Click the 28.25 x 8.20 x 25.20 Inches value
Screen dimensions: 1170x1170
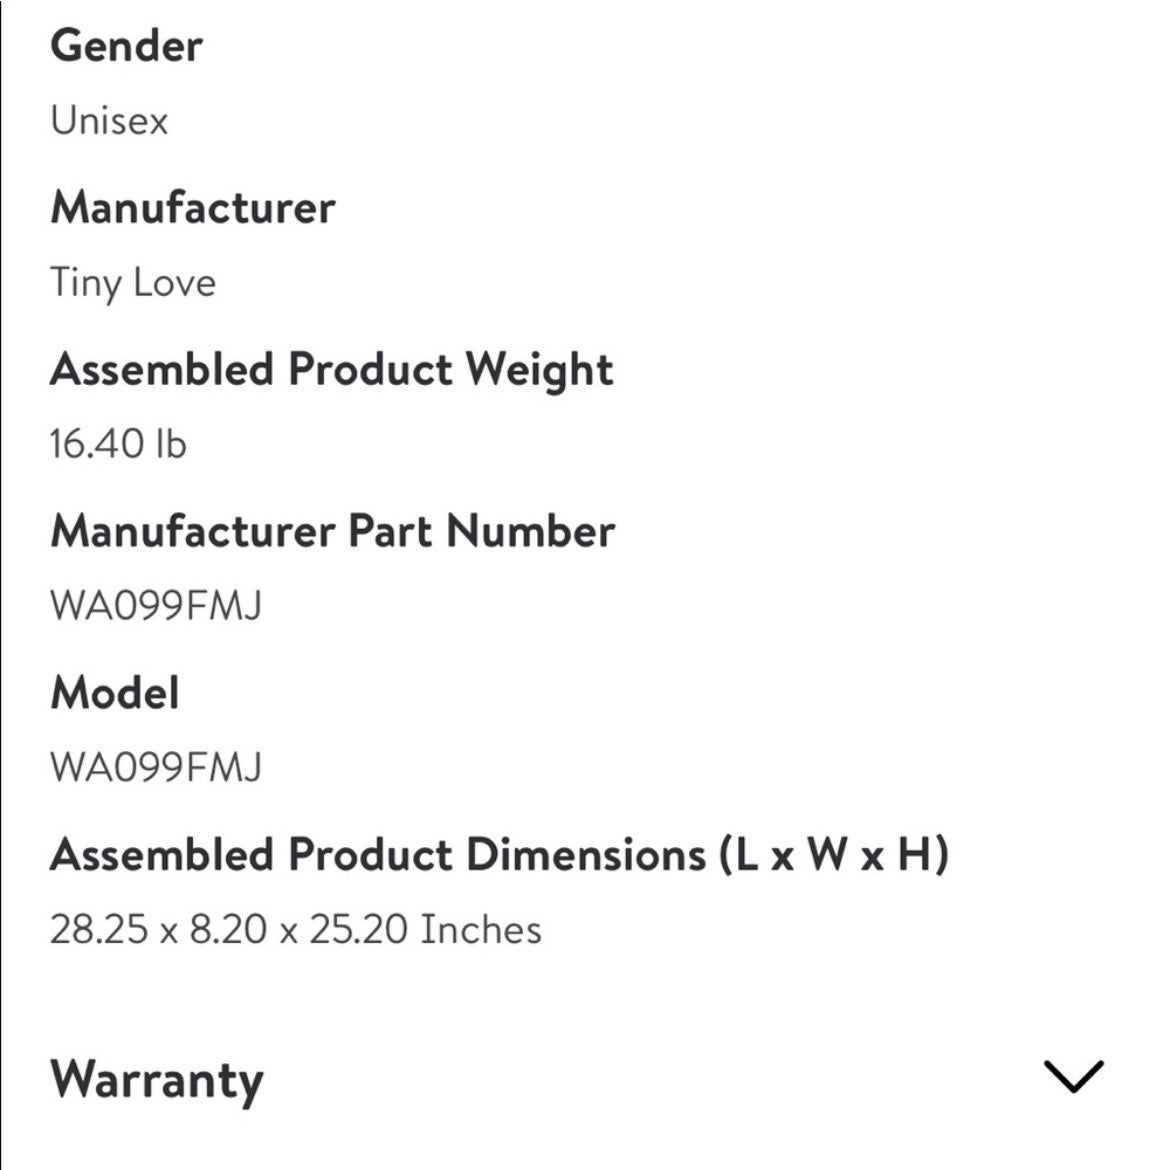[x=295, y=930]
